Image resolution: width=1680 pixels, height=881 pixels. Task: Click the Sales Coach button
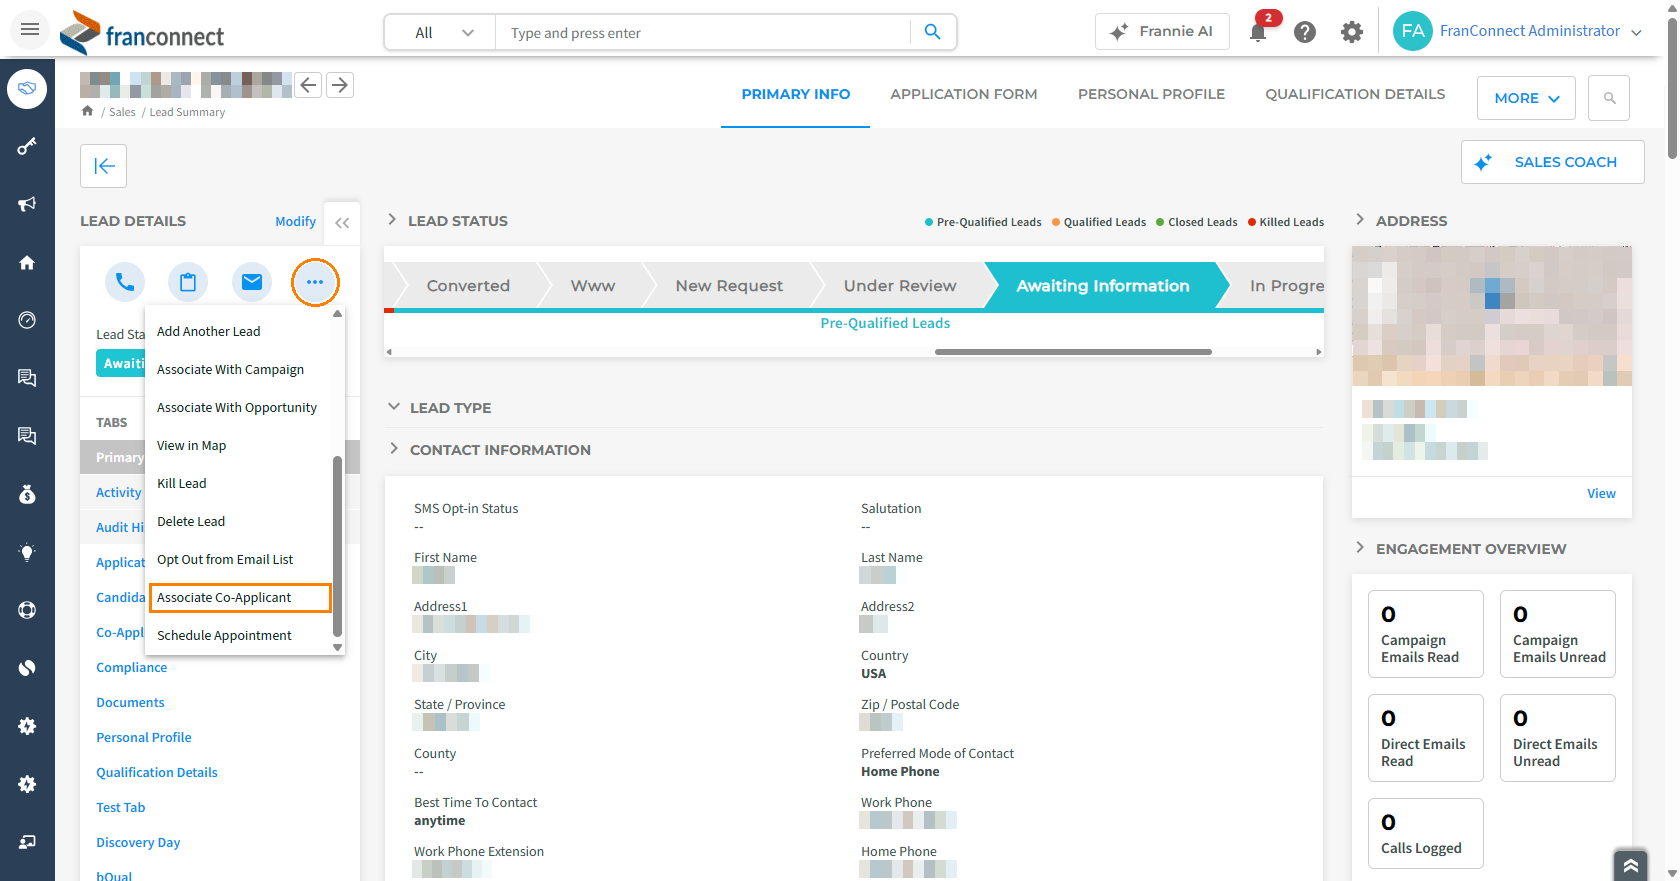pos(1553,162)
